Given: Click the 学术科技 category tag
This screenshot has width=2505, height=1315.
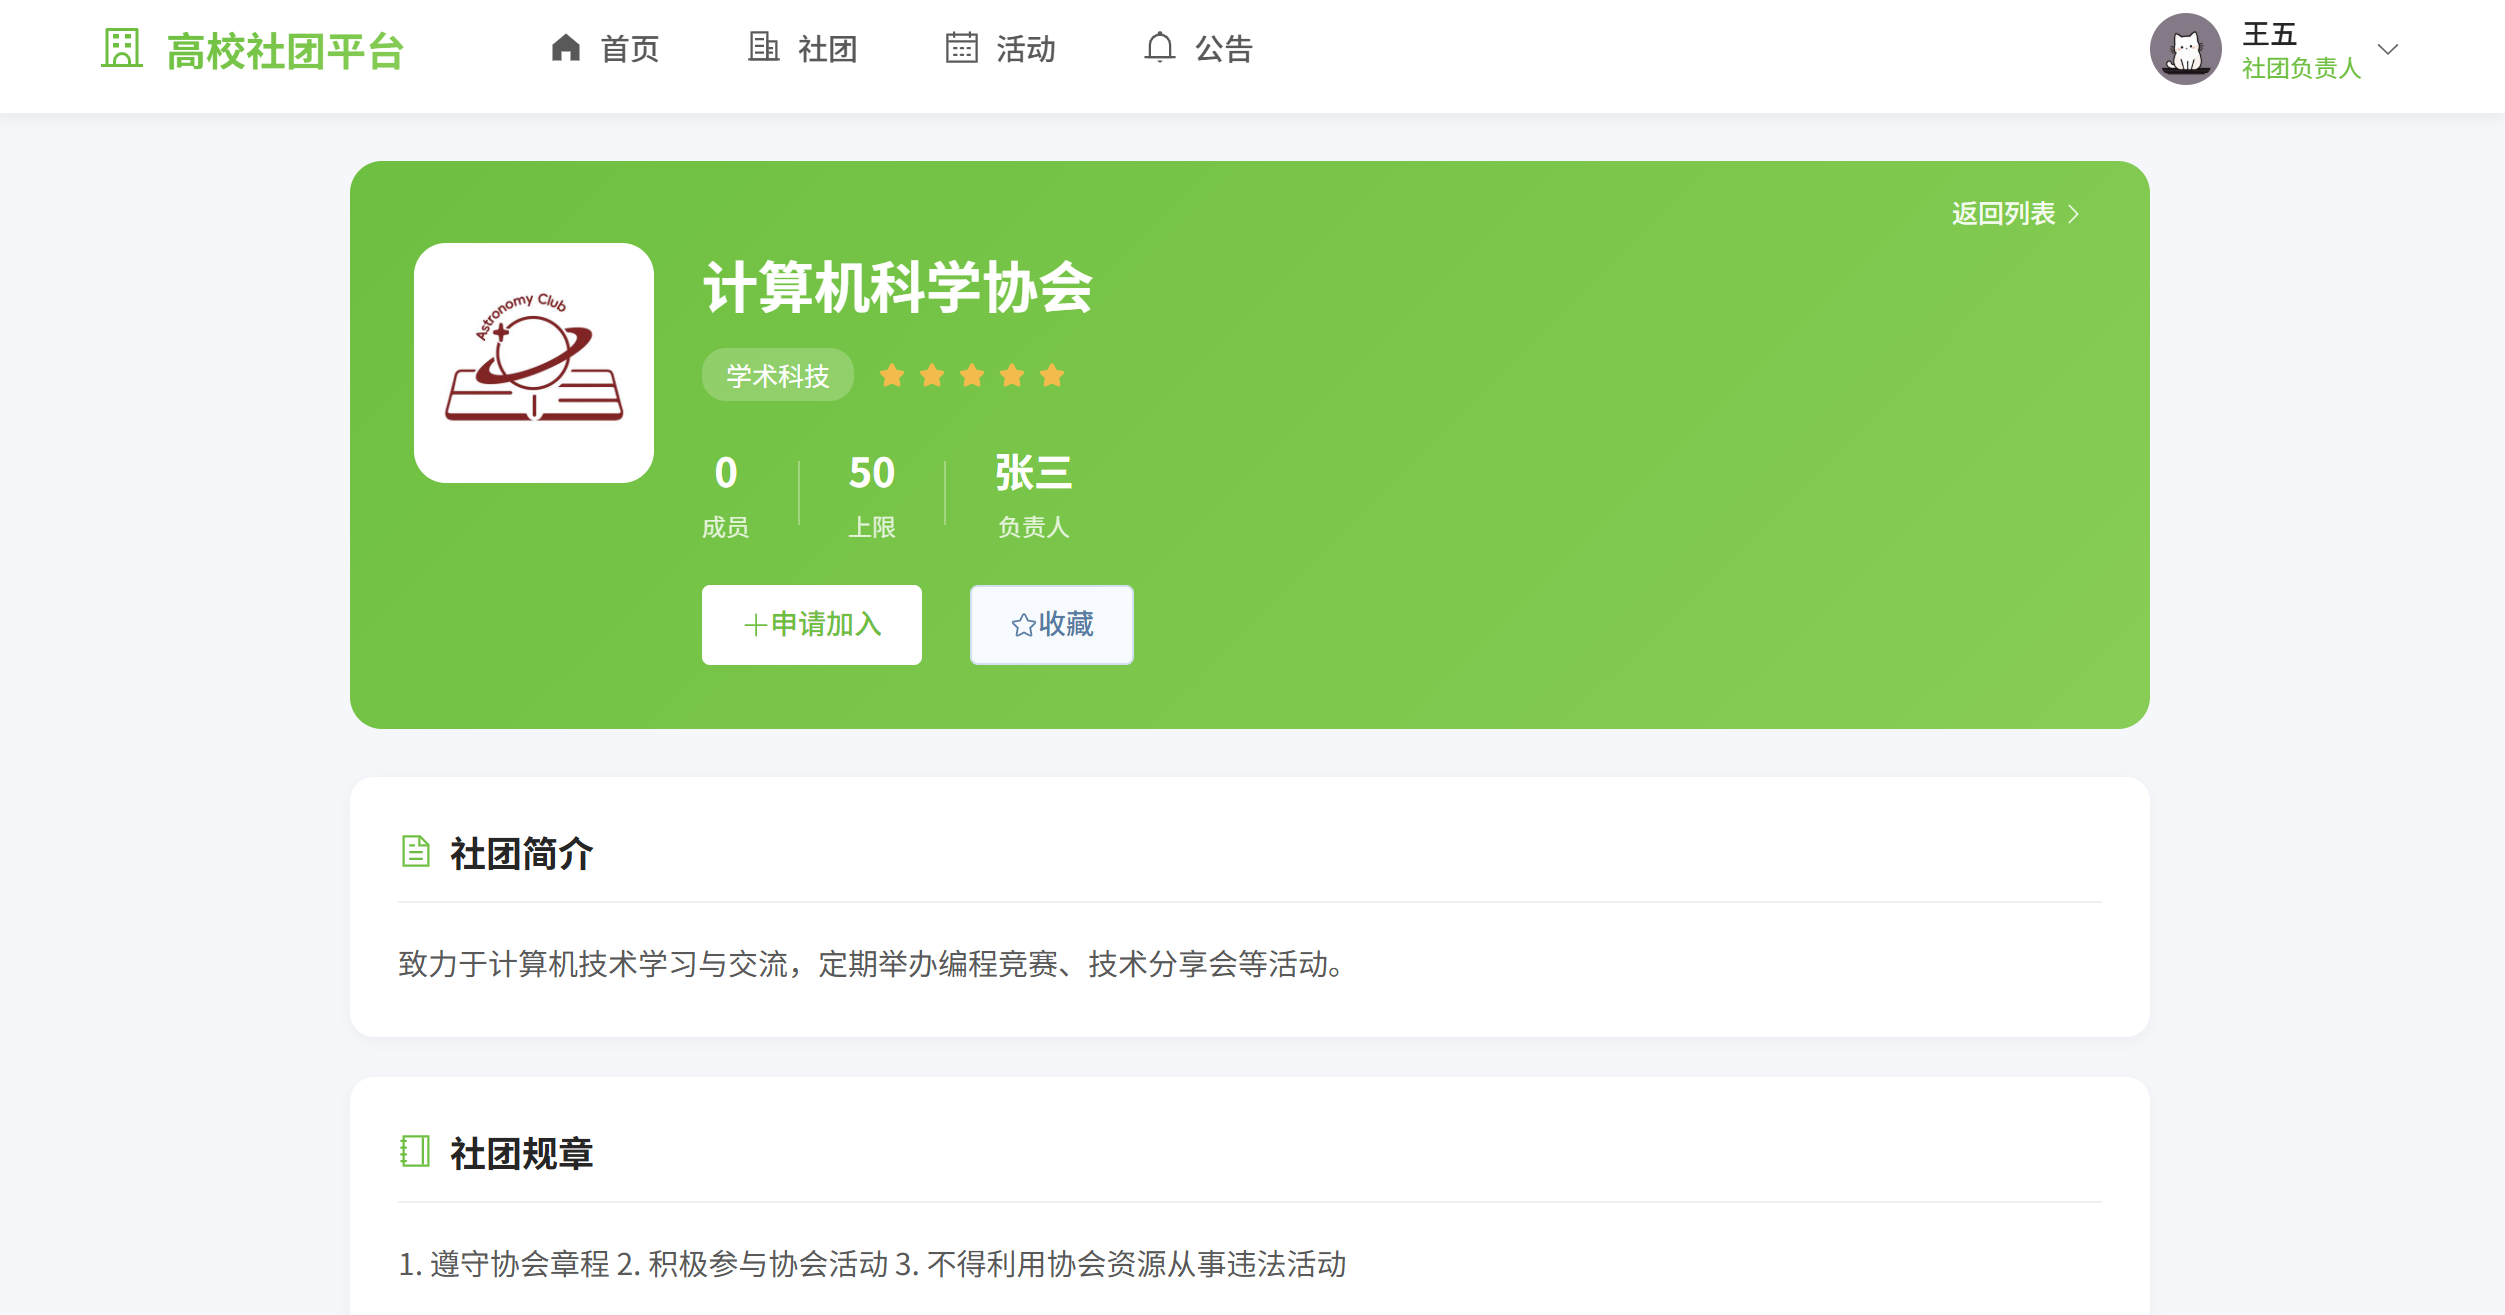Looking at the screenshot, I should 778,376.
